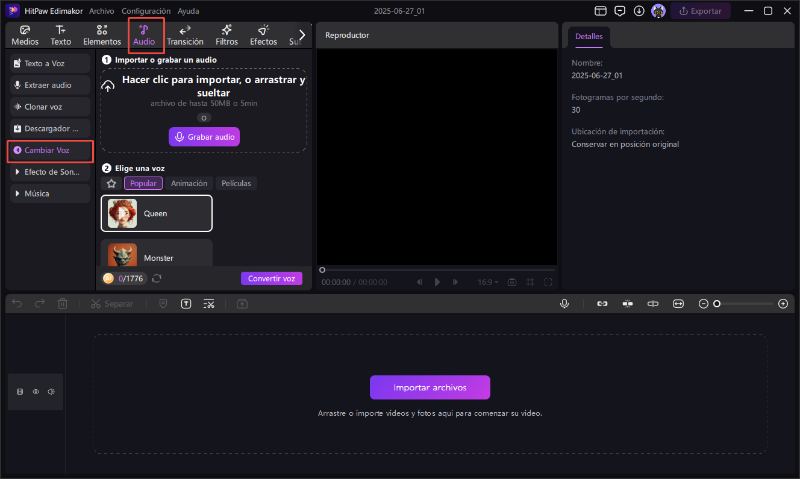Choose the Monster voice card
The image size is (800, 479).
(x=157, y=254)
